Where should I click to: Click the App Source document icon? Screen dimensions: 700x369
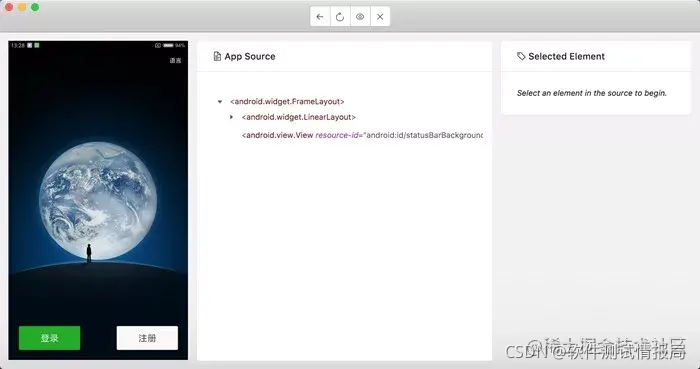(x=217, y=56)
